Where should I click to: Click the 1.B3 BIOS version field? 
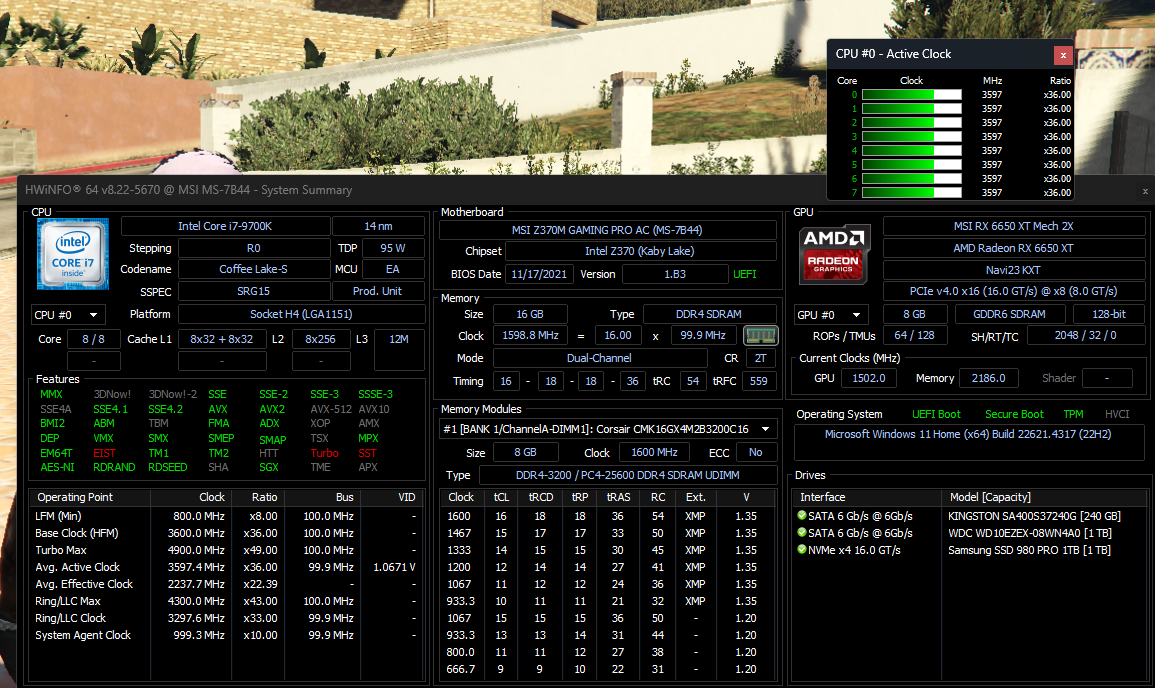(675, 274)
